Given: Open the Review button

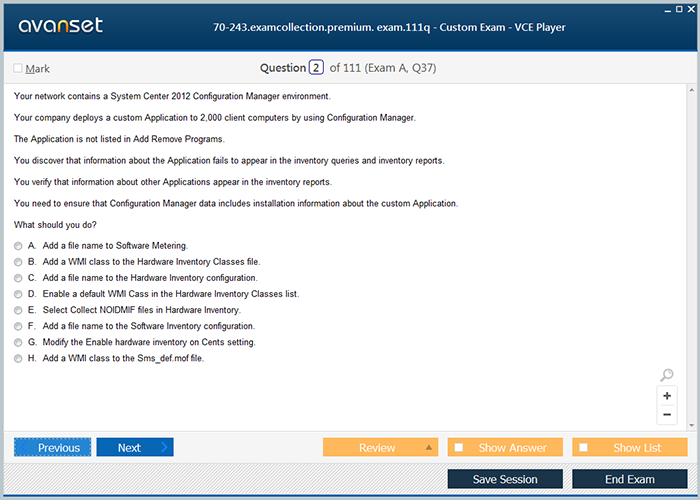Looking at the screenshot, I should tap(380, 447).
